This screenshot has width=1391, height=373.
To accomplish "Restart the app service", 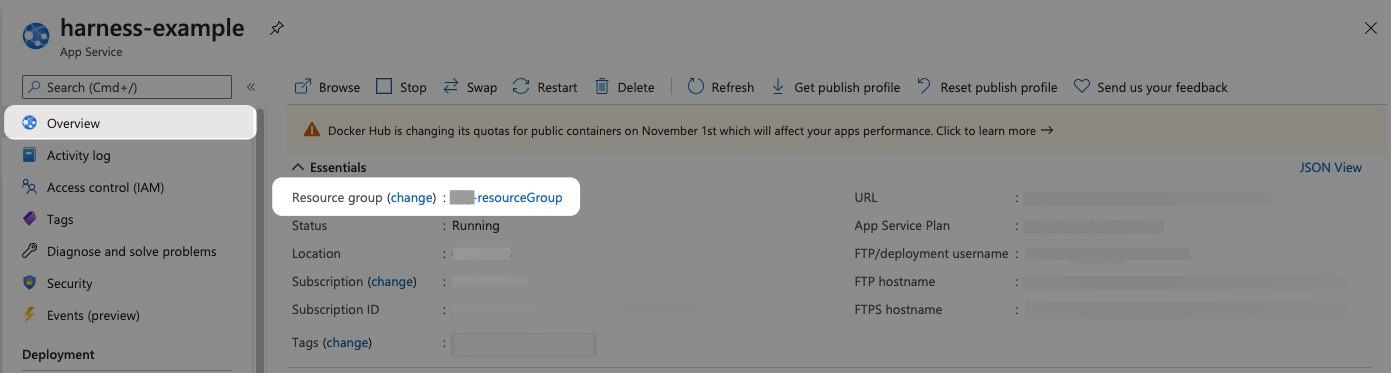I will coord(545,87).
